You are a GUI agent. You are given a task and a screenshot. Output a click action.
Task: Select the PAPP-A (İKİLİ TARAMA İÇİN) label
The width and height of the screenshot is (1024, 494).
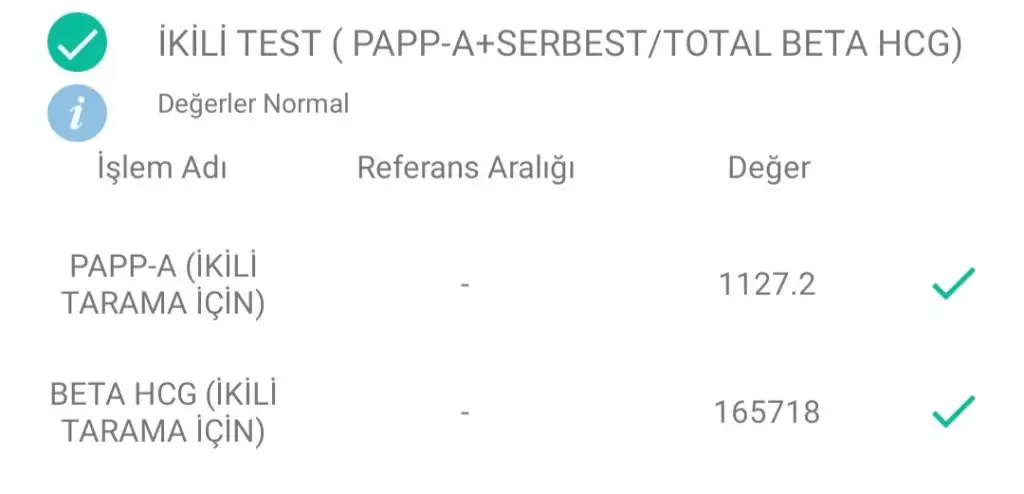163,285
